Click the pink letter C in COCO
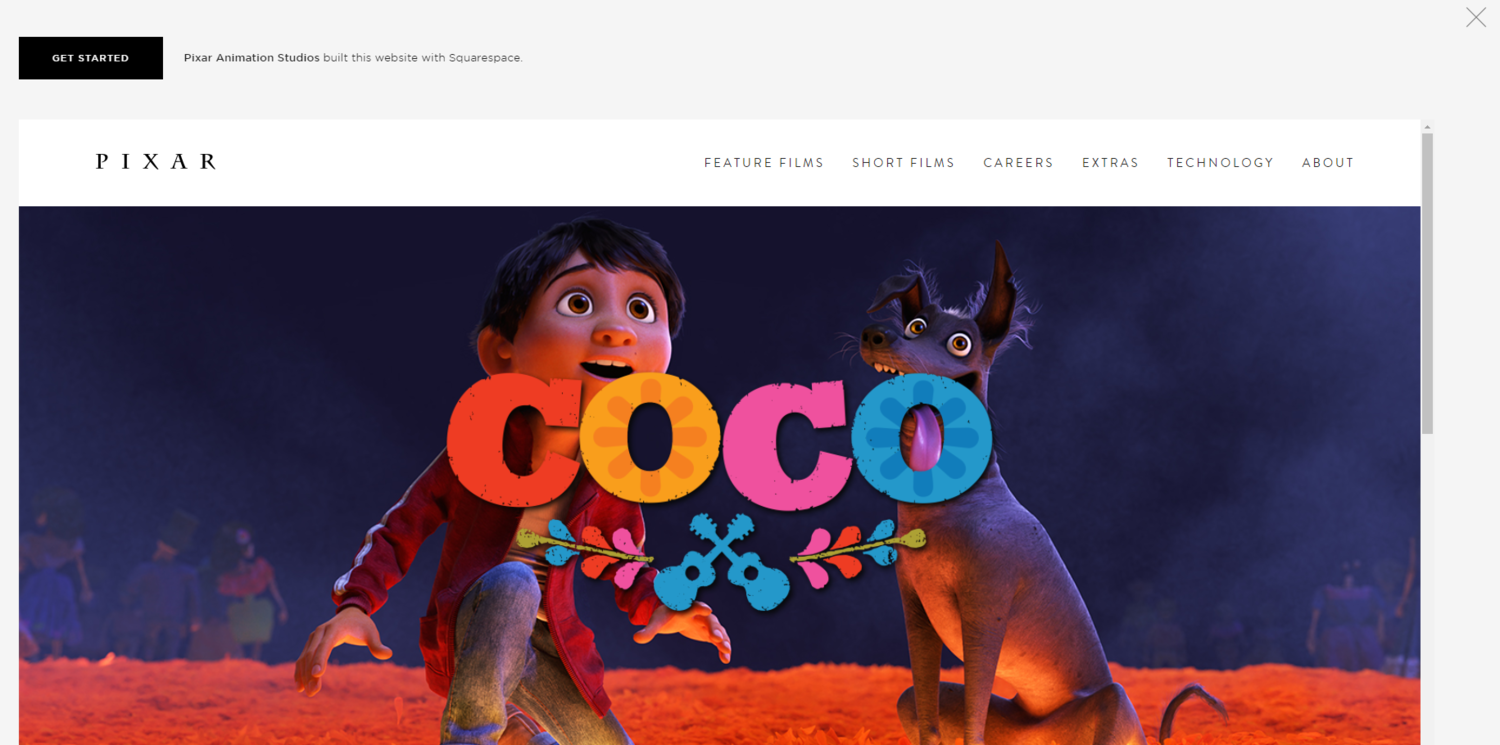This screenshot has height=745, width=1500. [785, 441]
